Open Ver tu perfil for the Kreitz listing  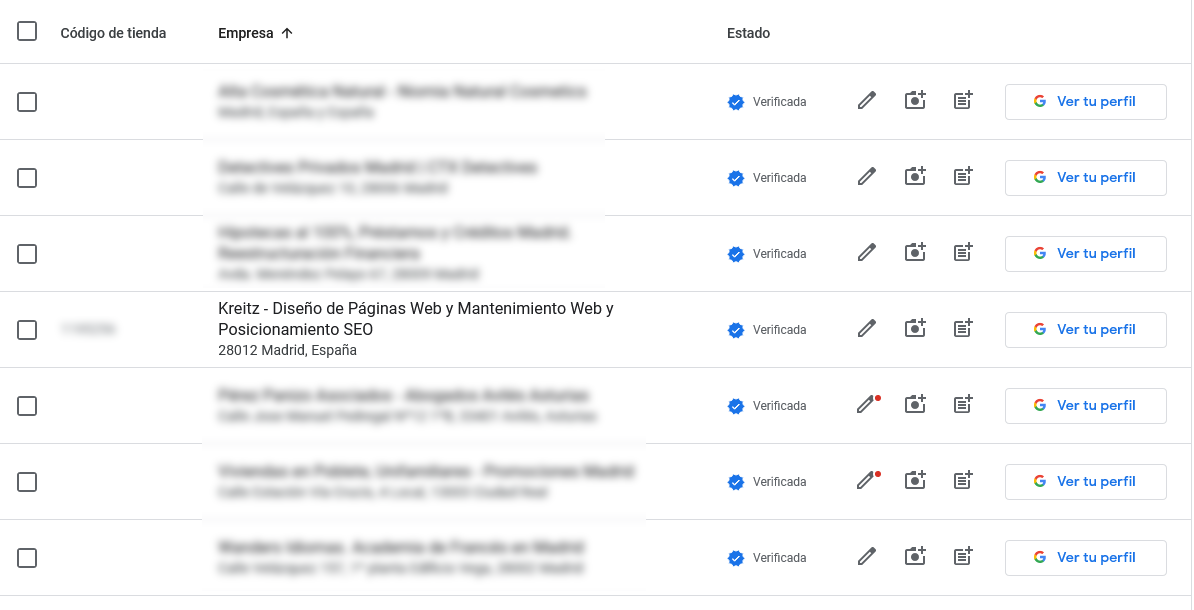pos(1085,329)
